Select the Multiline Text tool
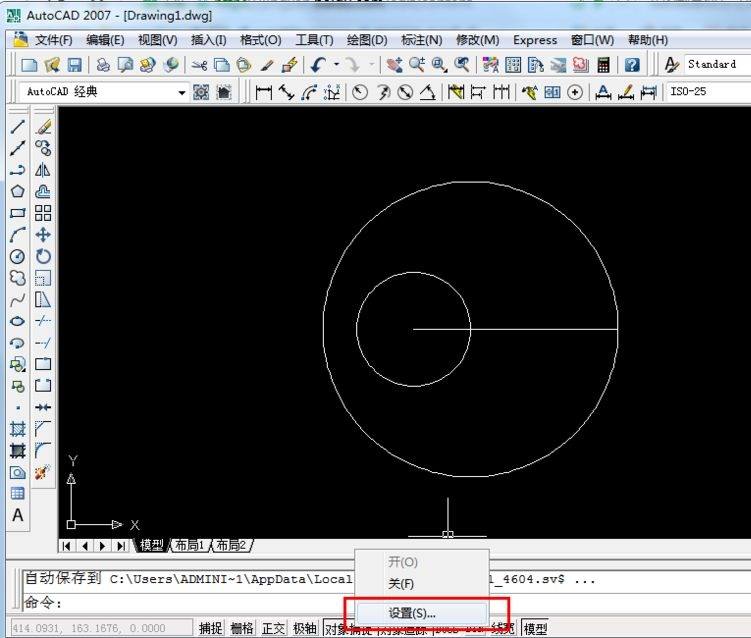This screenshot has height=638, width=751. pos(18,515)
